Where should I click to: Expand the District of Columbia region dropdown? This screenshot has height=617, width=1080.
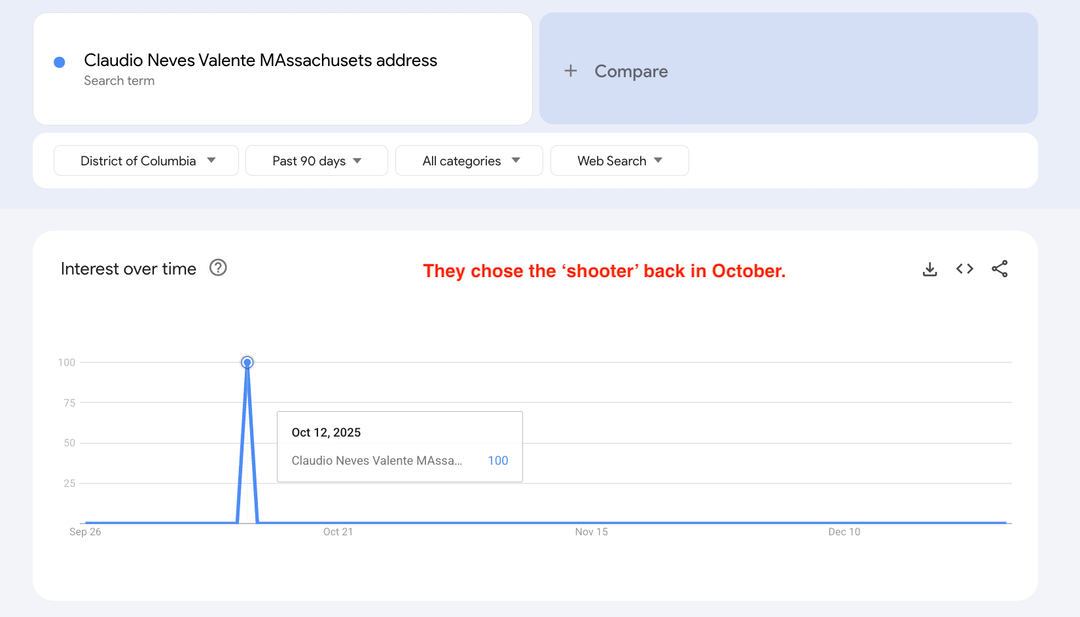coord(146,160)
